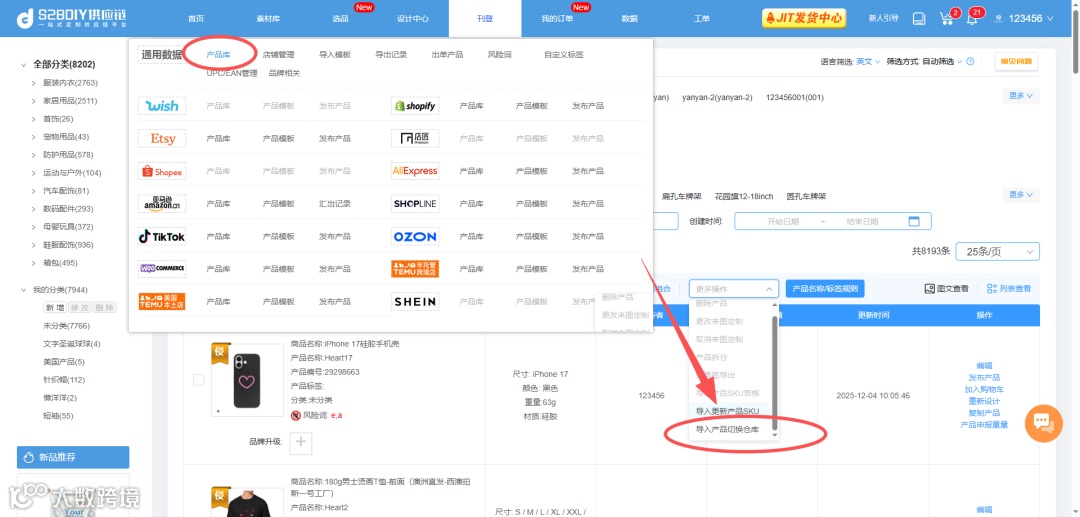Click the book/guide icon in header
Image resolution: width=1080 pixels, height=517 pixels.
[919, 19]
